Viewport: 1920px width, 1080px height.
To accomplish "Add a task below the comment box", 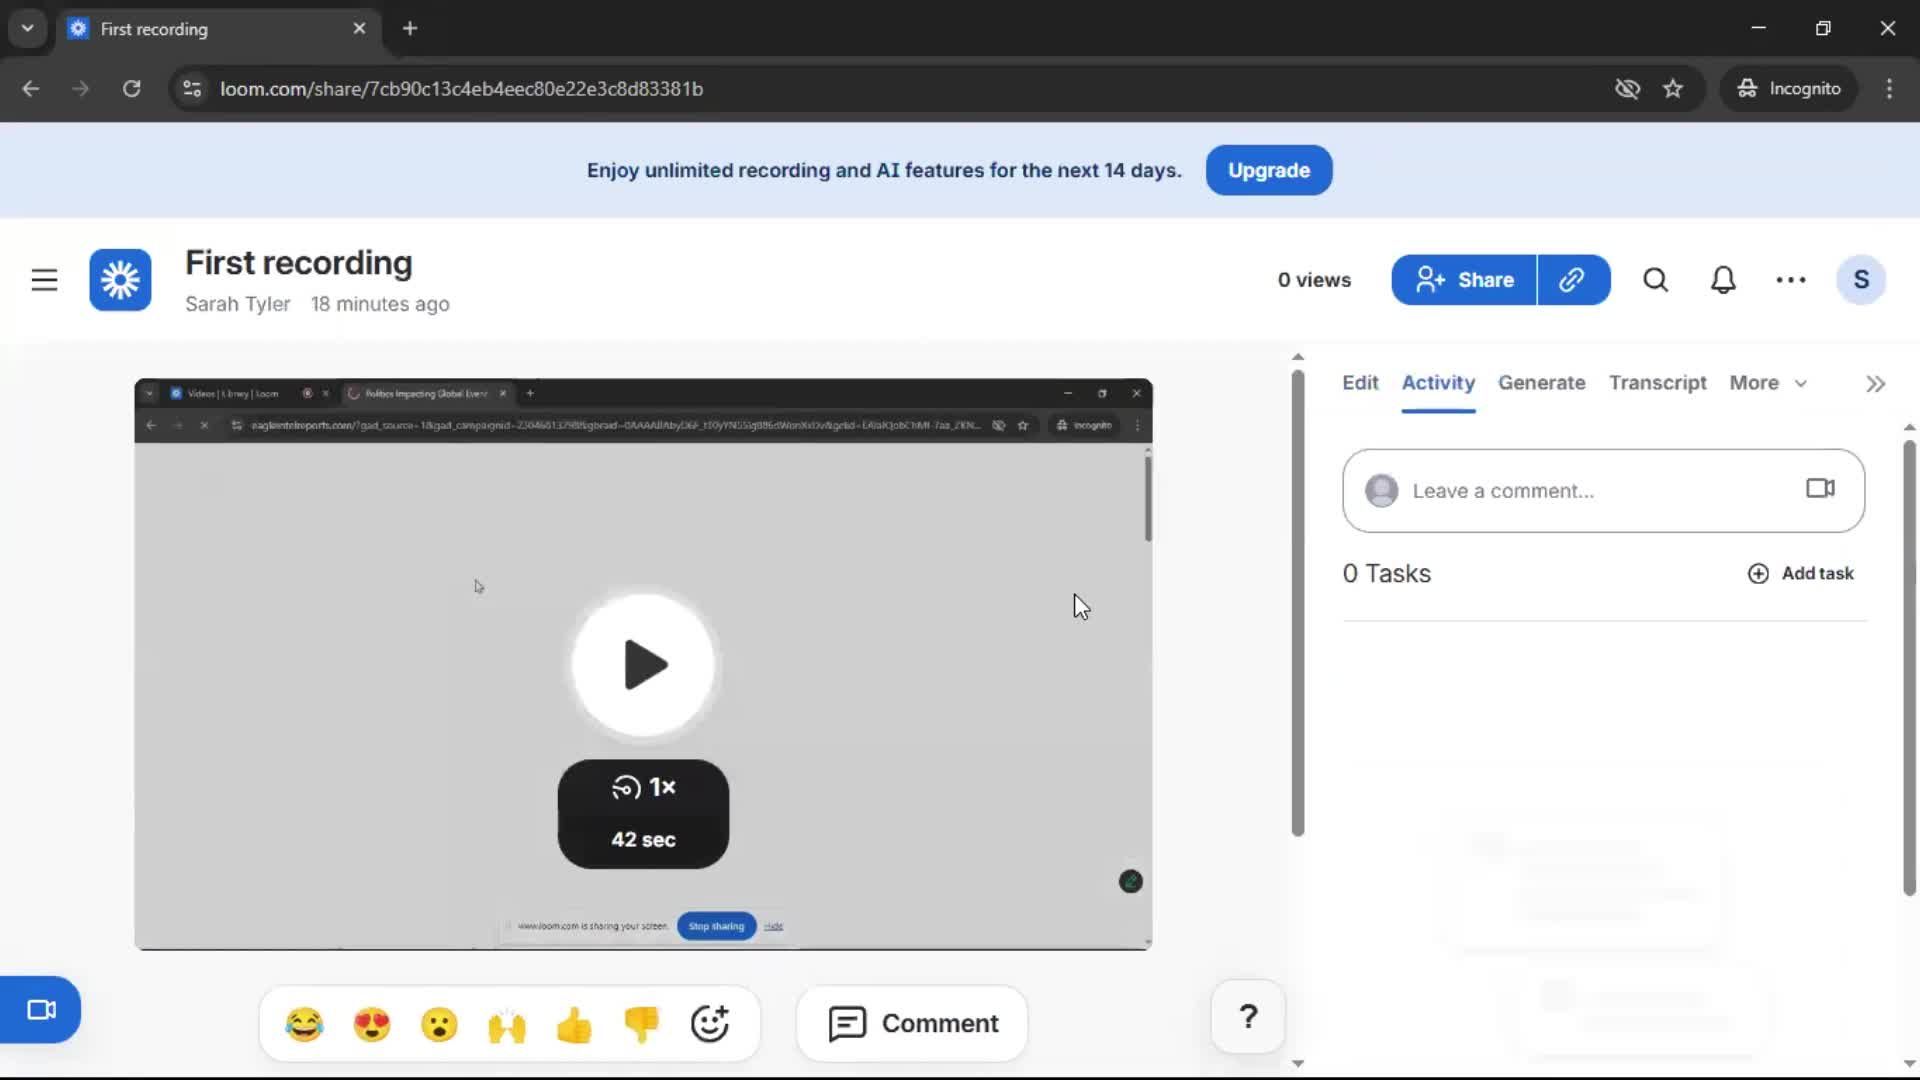I will click(1800, 573).
